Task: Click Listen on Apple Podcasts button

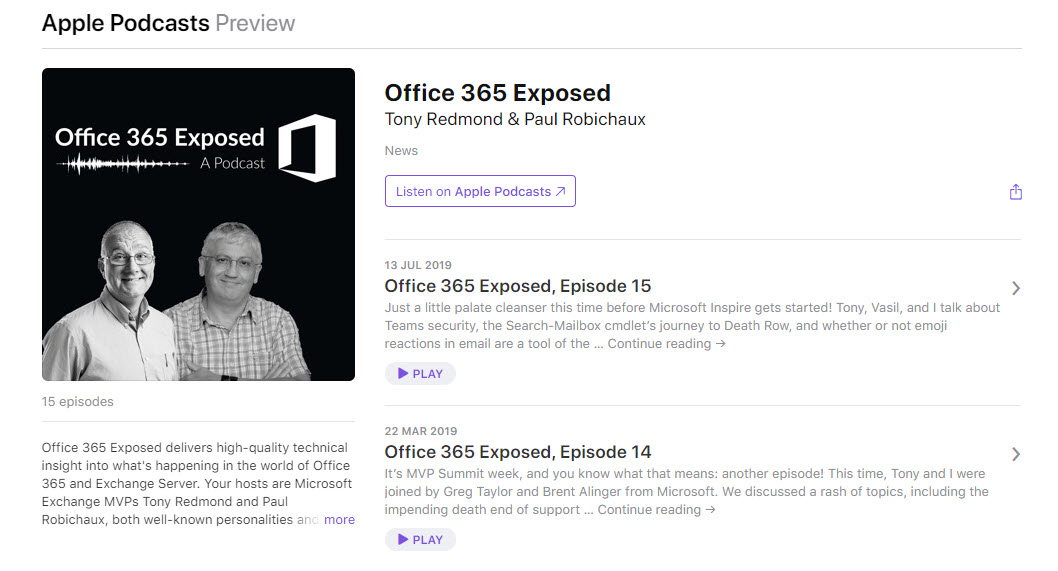Action: (x=480, y=191)
